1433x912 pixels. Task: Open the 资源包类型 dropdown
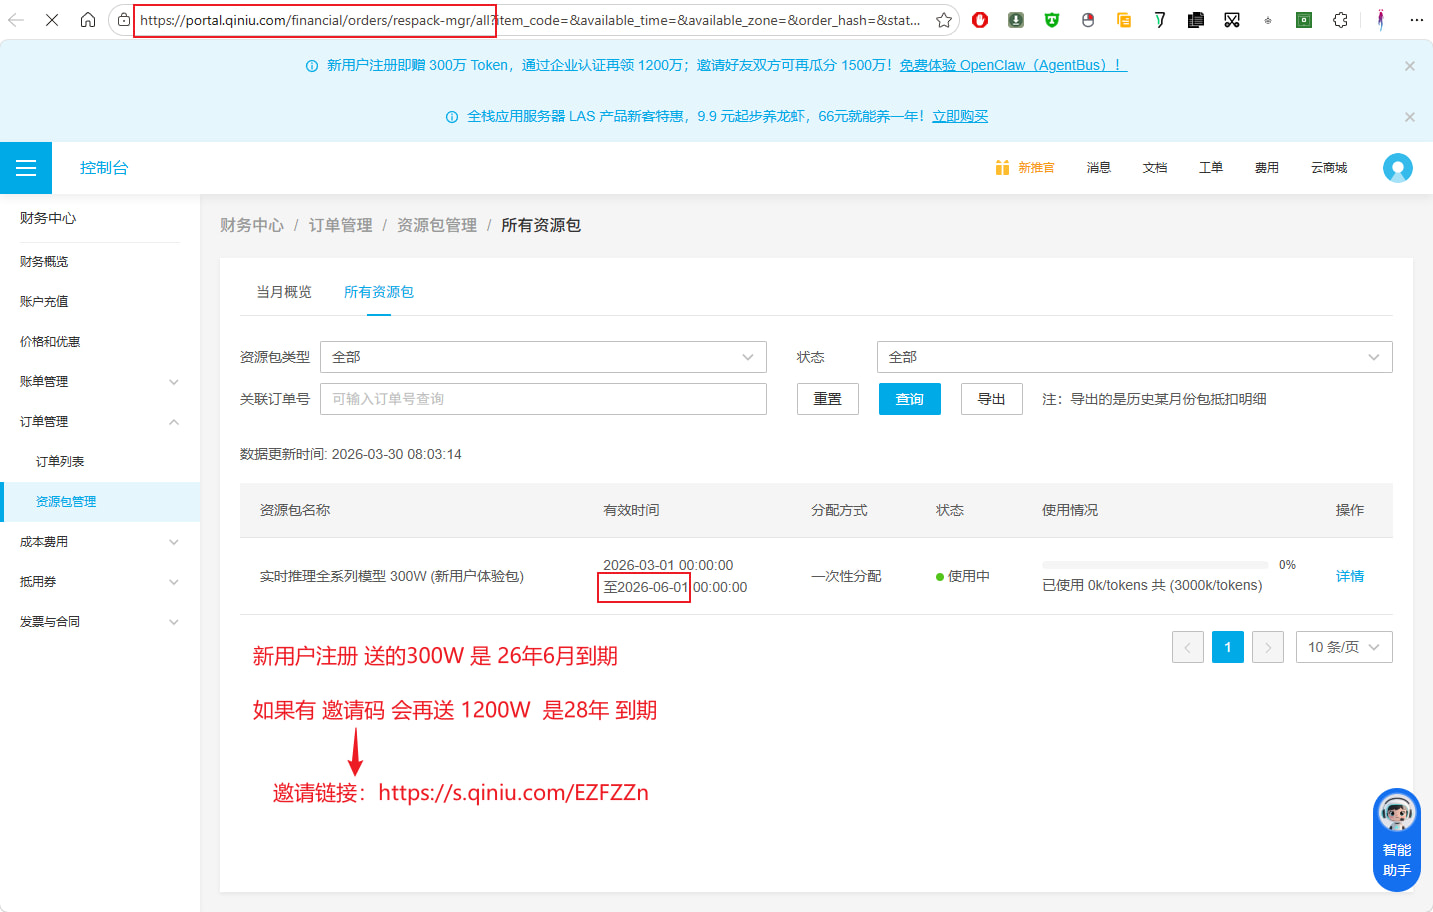[x=543, y=357]
